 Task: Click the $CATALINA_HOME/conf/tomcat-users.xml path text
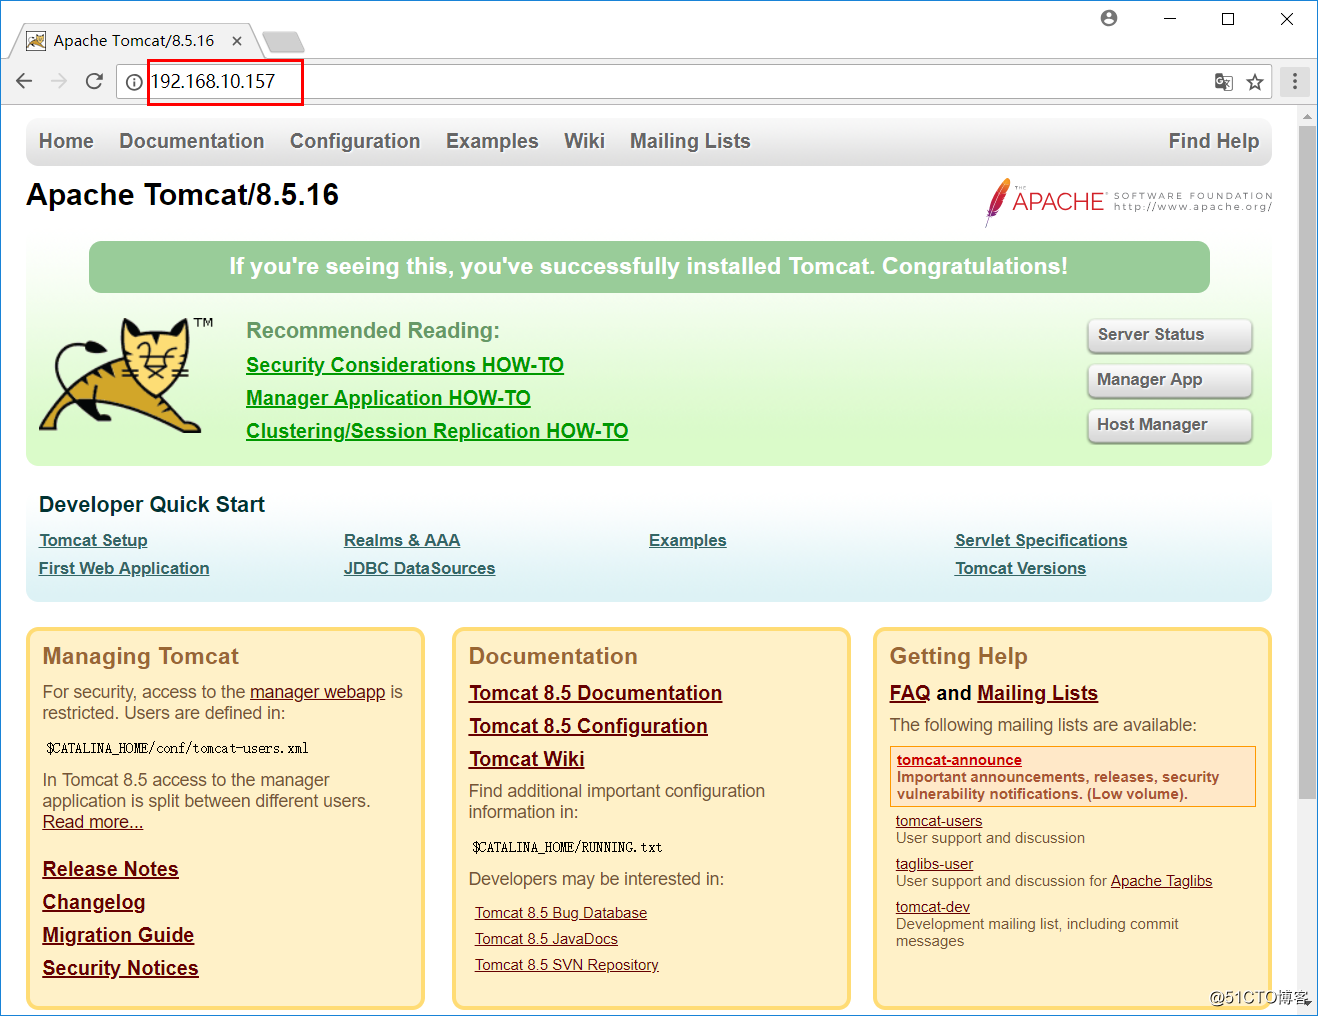177,748
